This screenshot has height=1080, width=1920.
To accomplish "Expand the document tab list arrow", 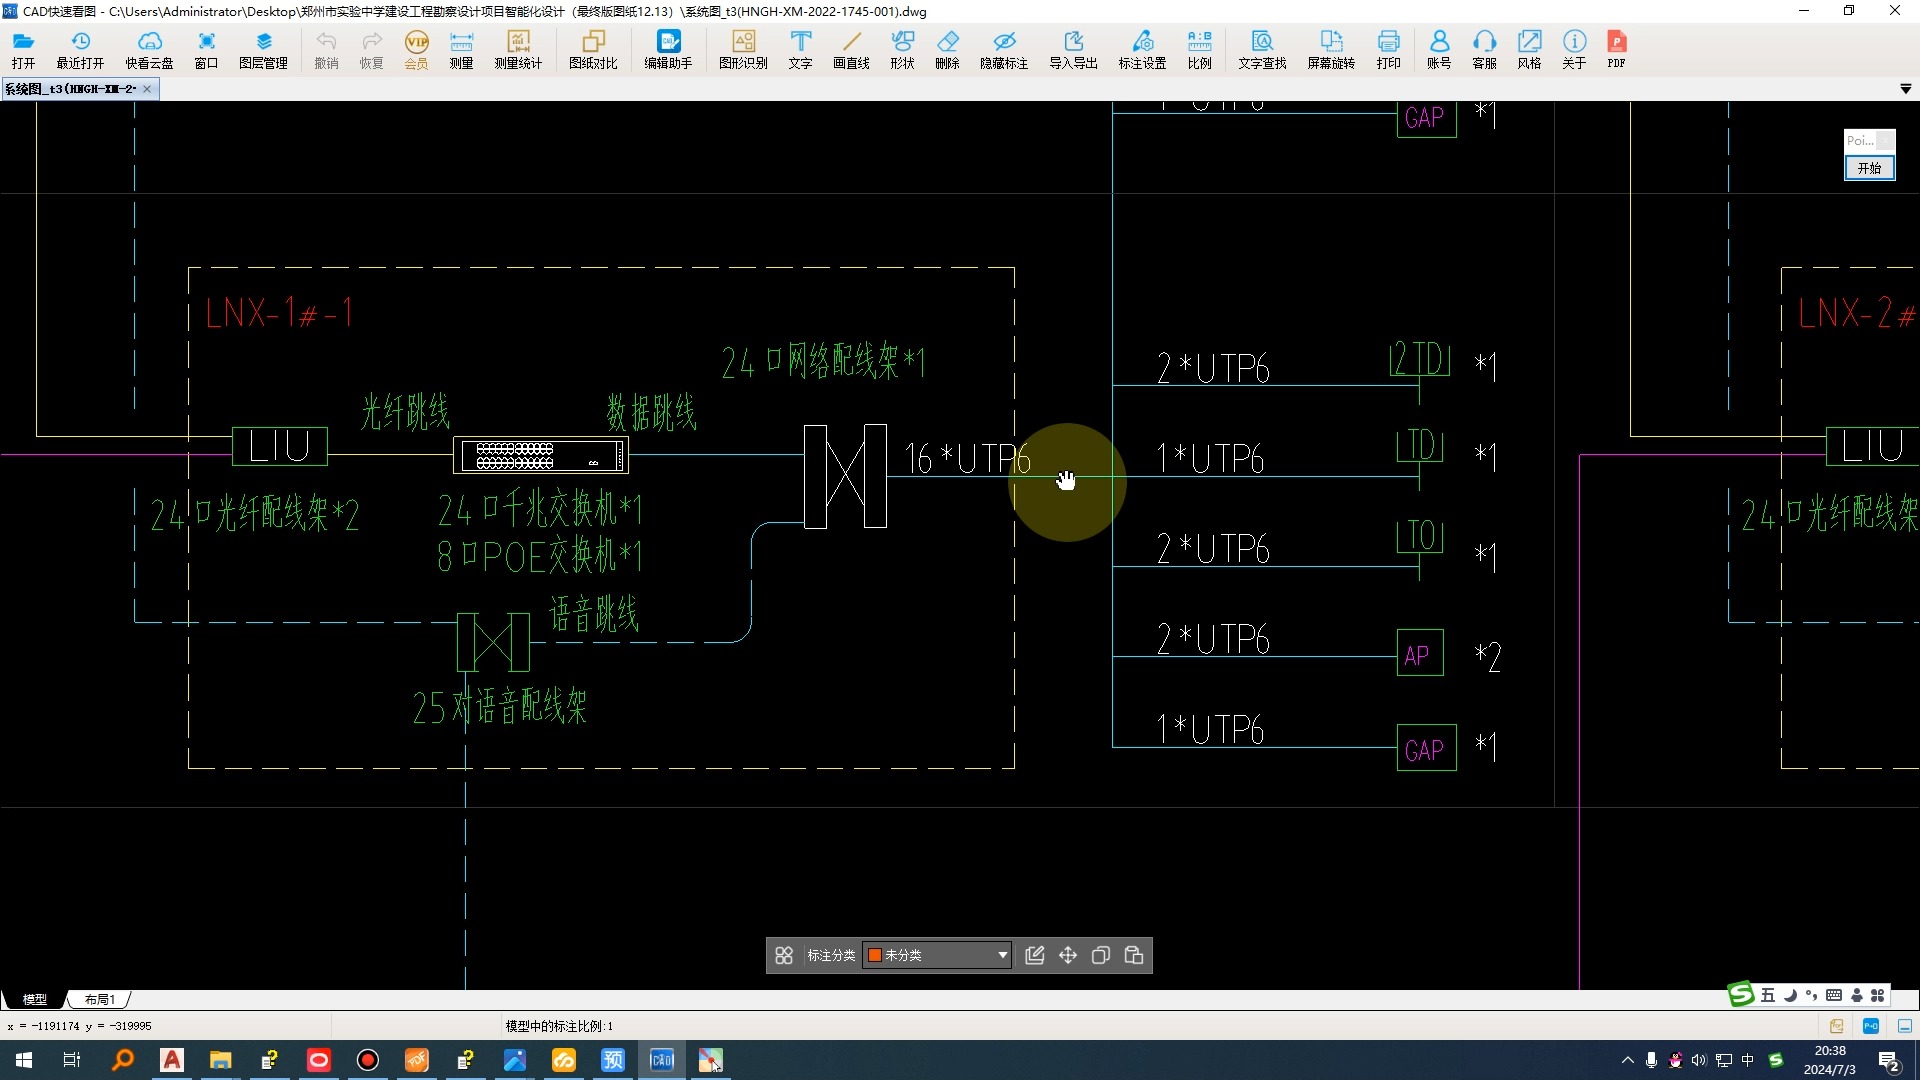I will click(1905, 89).
